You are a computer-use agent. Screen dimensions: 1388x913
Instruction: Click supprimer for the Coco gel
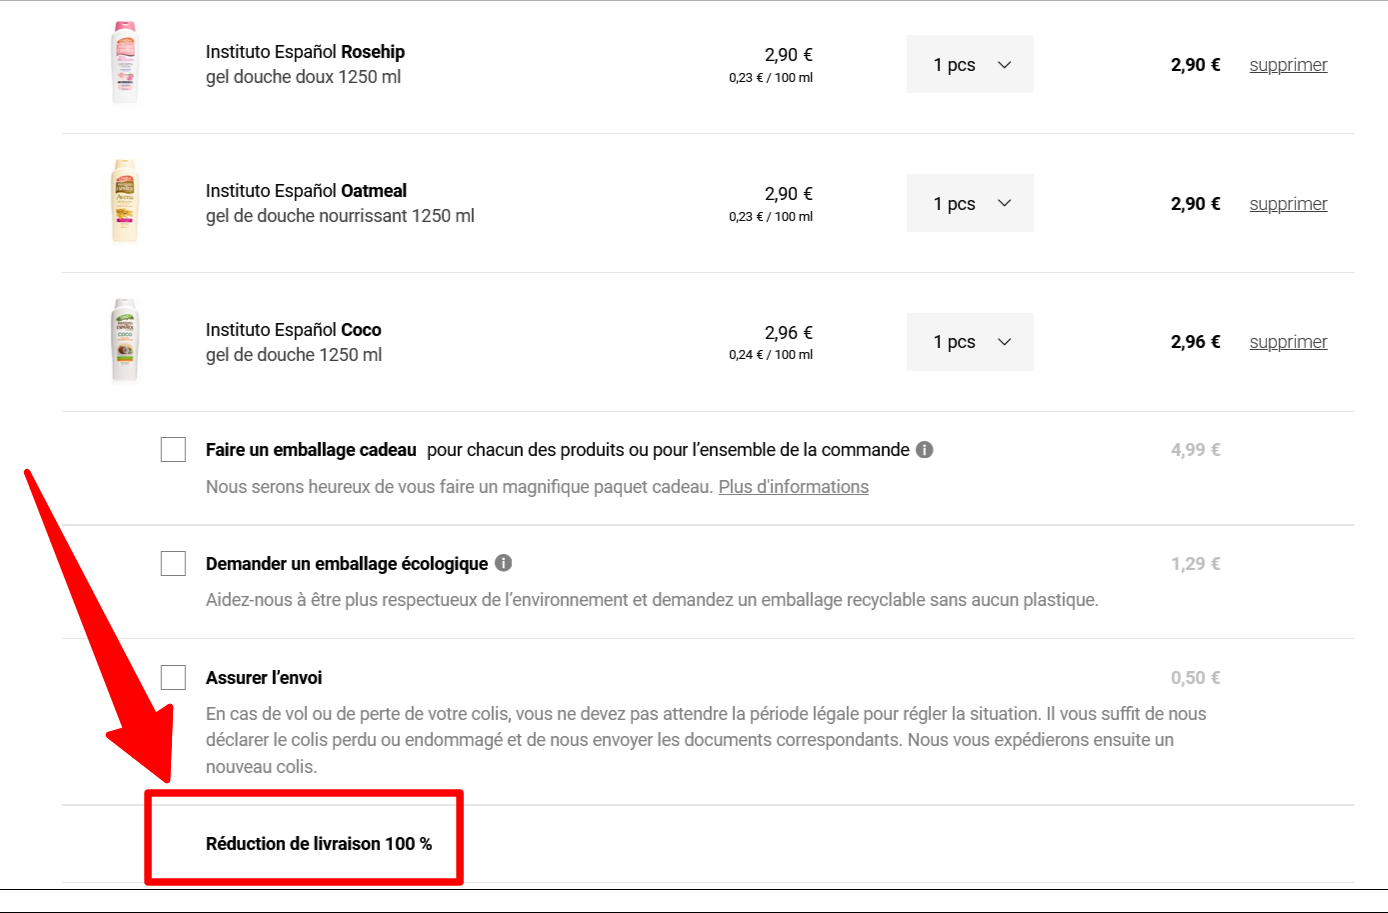click(x=1288, y=342)
